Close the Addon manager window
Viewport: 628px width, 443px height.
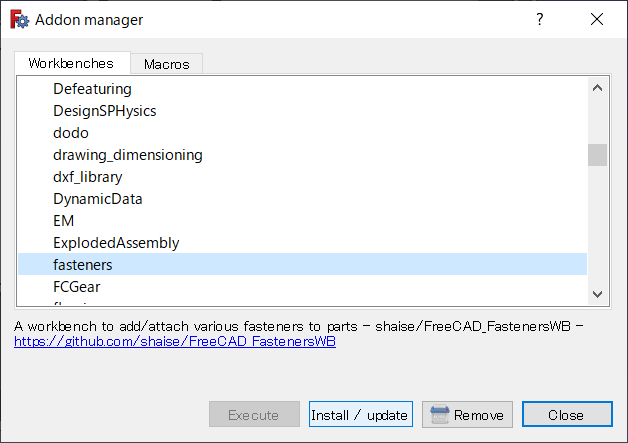point(597,19)
